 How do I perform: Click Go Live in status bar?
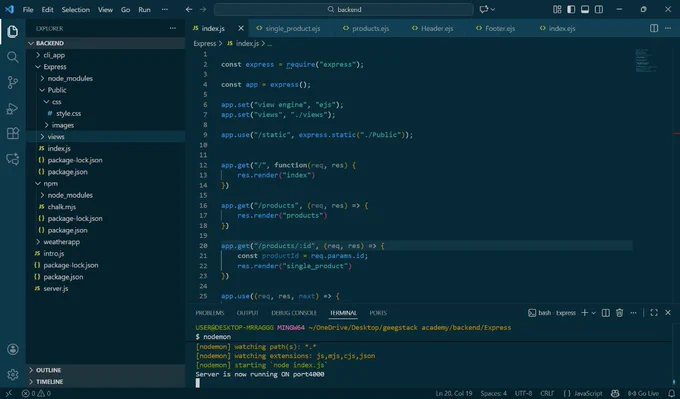643,393
